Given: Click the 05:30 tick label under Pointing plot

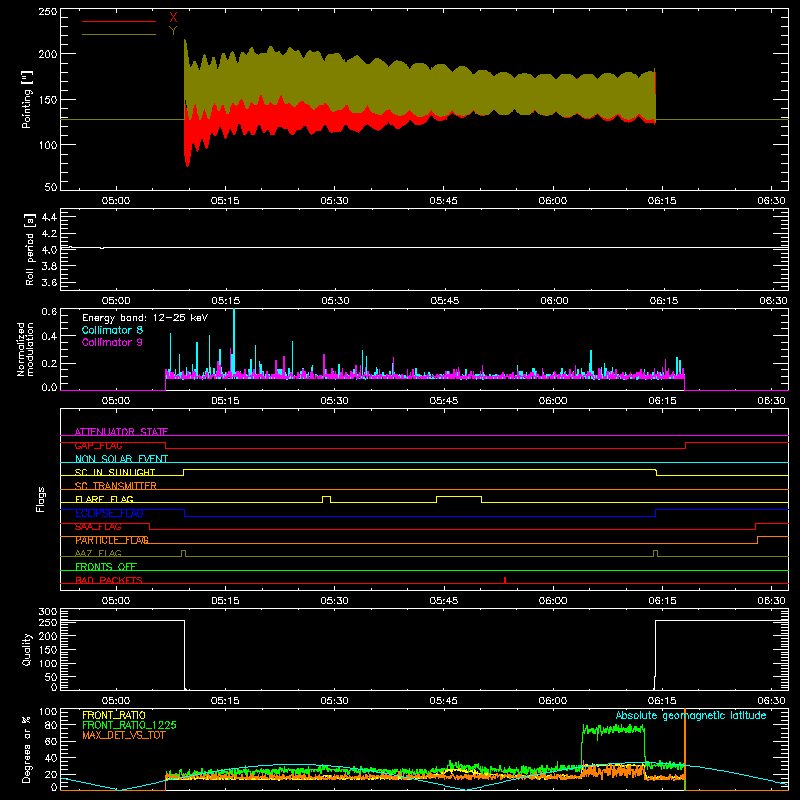Looking at the screenshot, I should coord(334,201).
